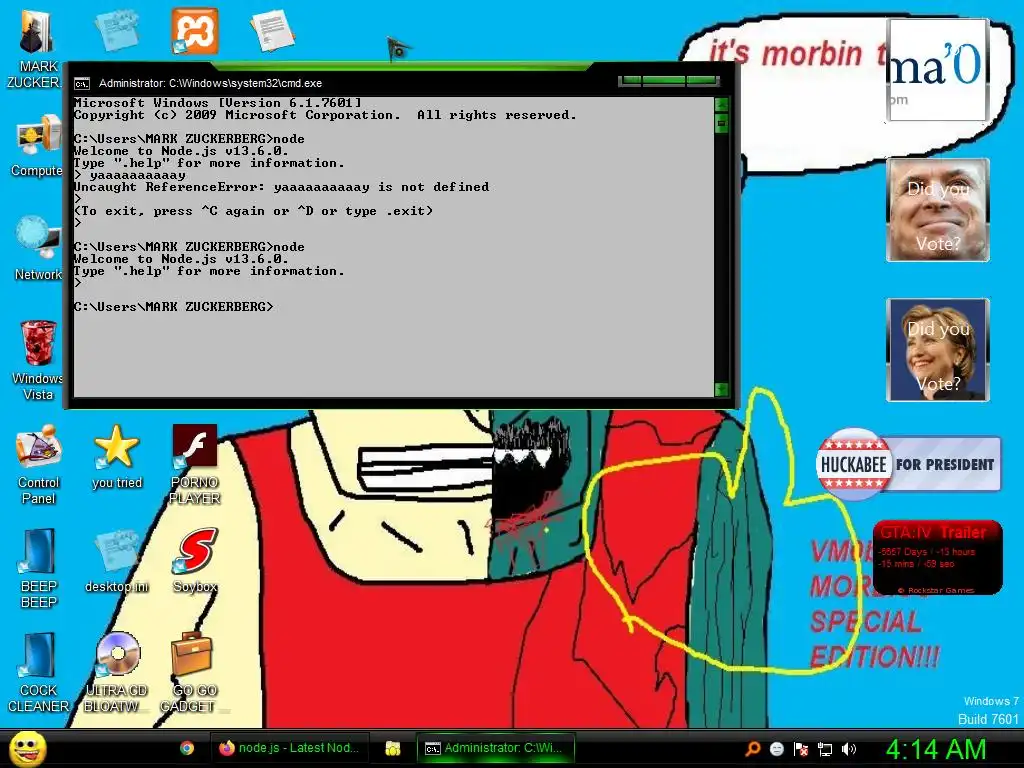The image size is (1024, 768).
Task: Click the smiley face Start button
Action: click(x=27, y=748)
